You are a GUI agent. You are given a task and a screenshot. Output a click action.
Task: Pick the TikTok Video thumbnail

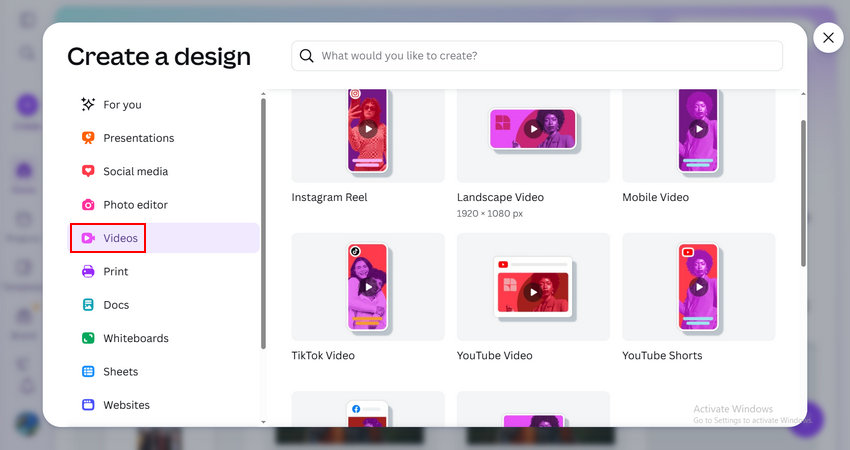368,287
